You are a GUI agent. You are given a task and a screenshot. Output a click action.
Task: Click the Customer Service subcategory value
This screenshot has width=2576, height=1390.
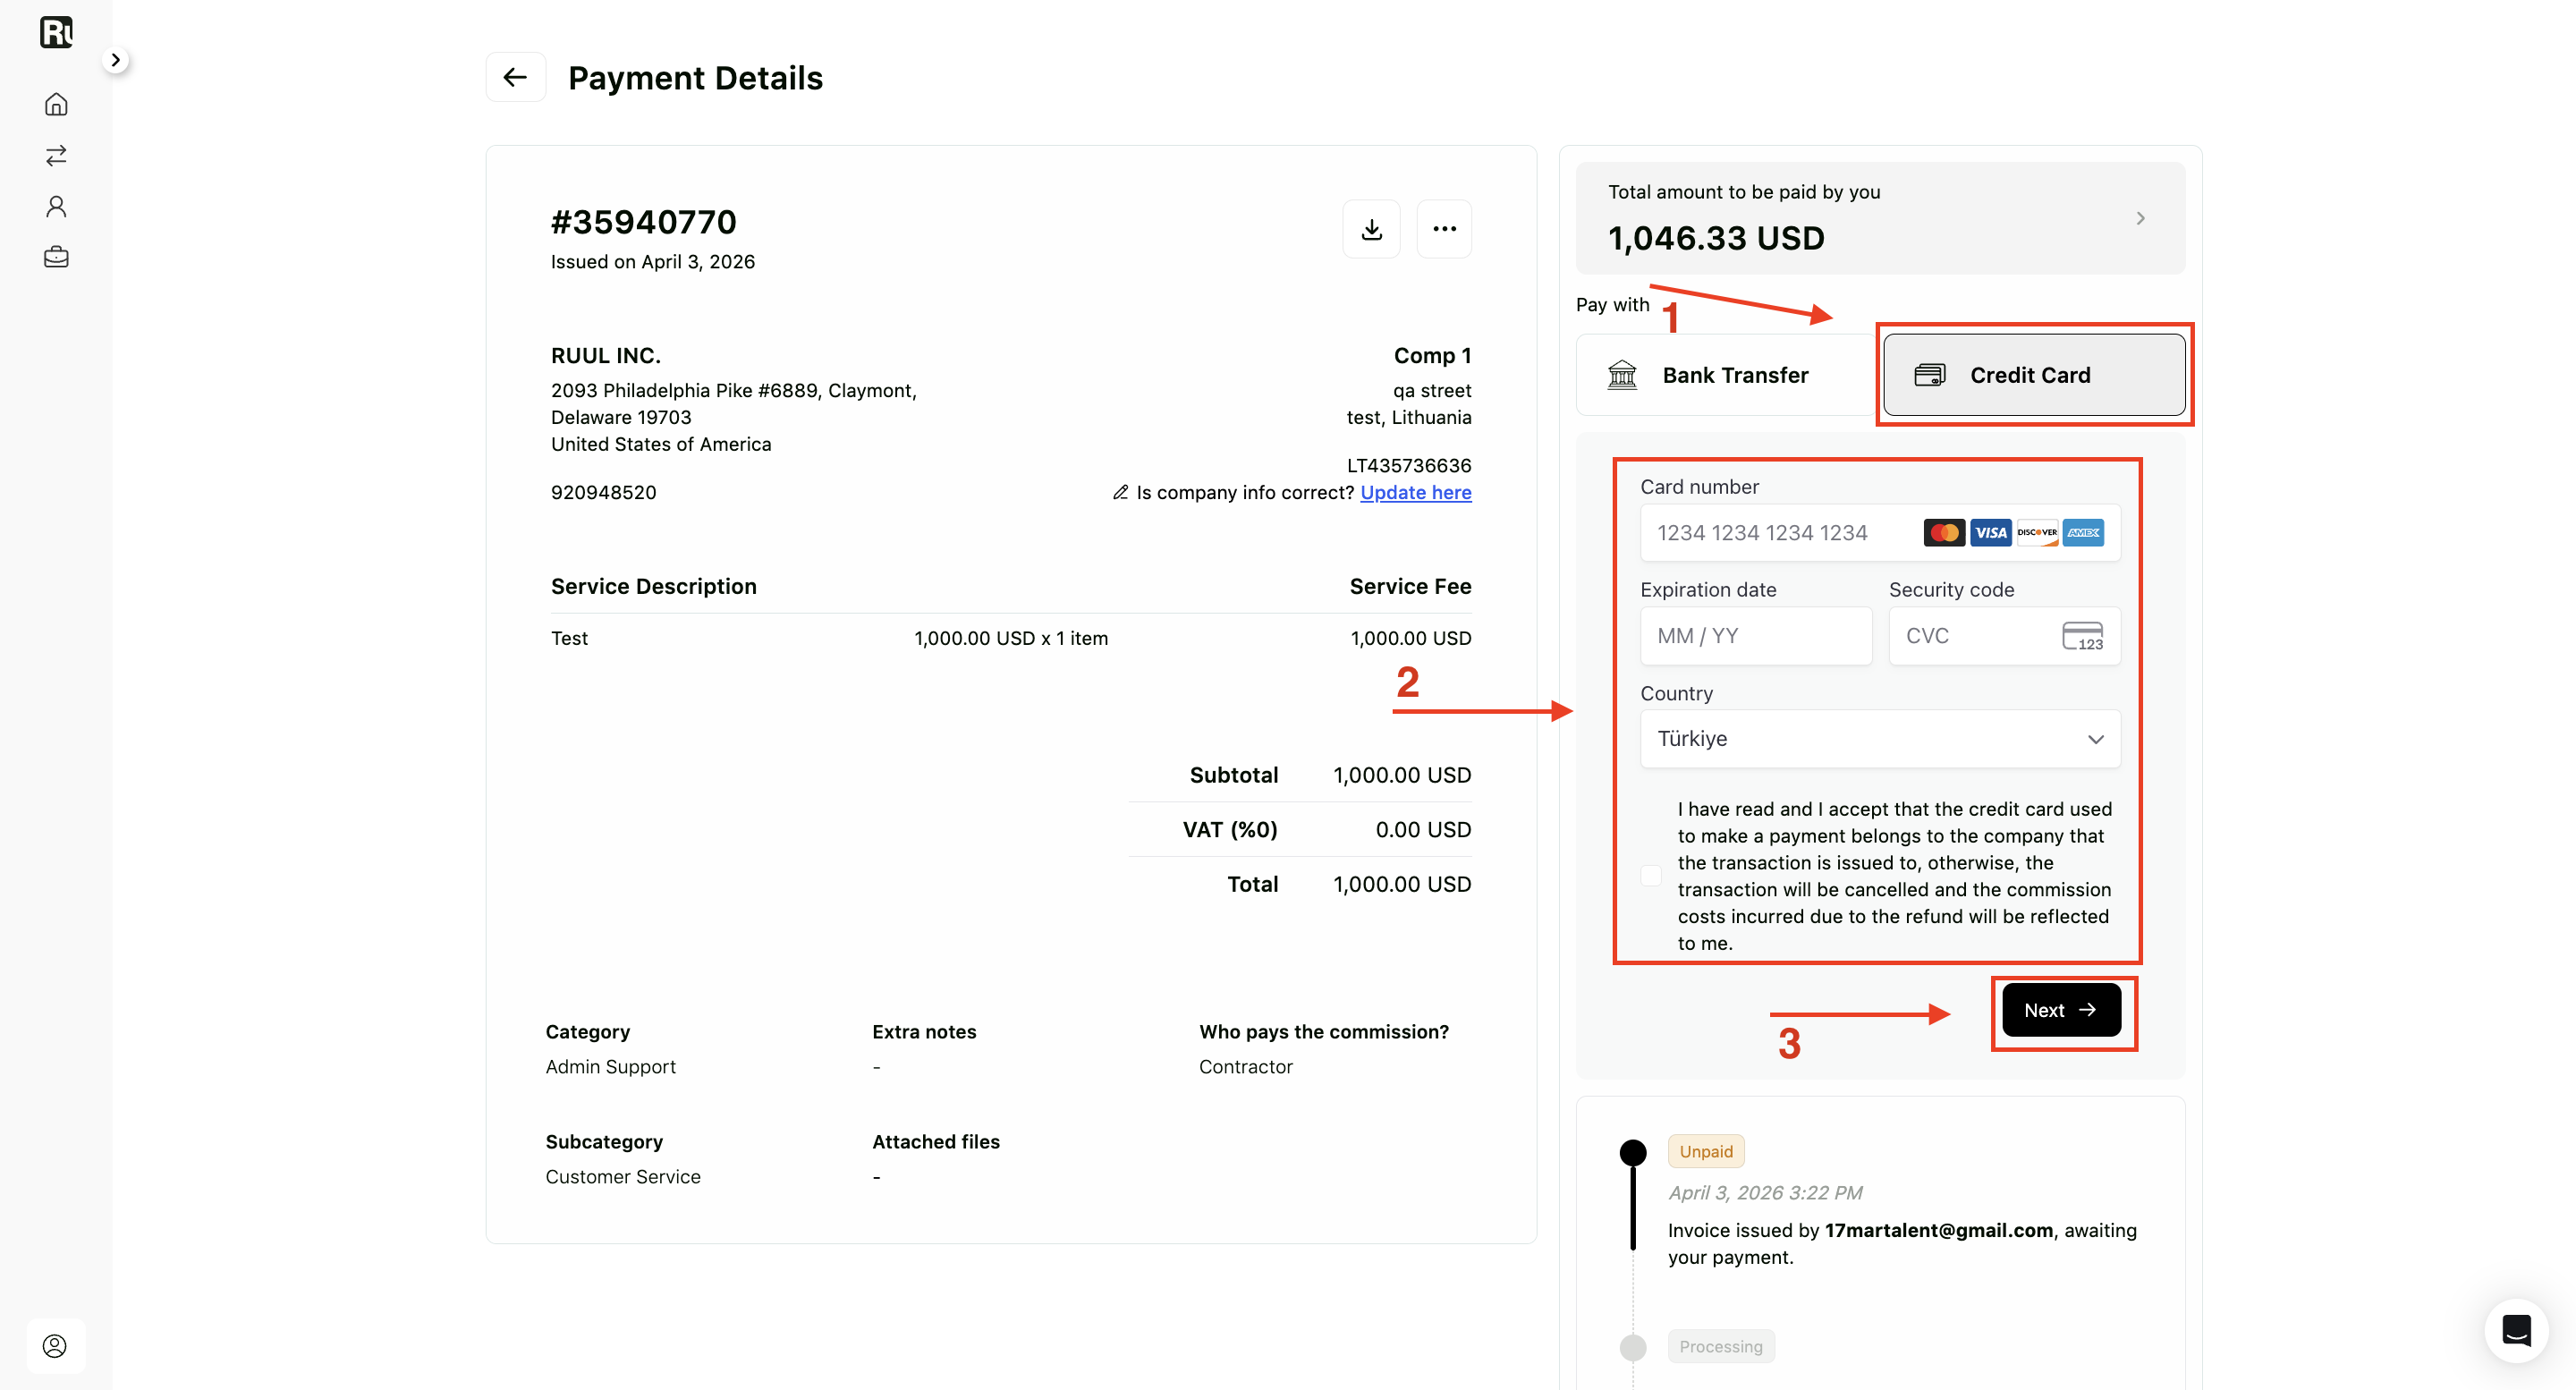point(622,1177)
